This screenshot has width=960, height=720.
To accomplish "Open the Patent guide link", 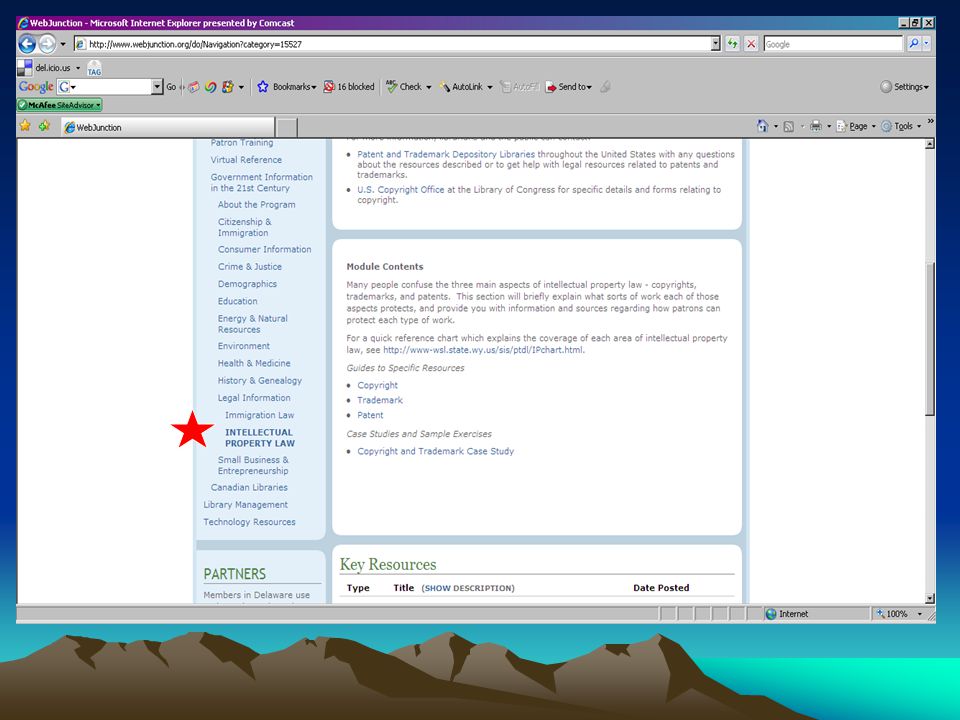I will click(370, 415).
